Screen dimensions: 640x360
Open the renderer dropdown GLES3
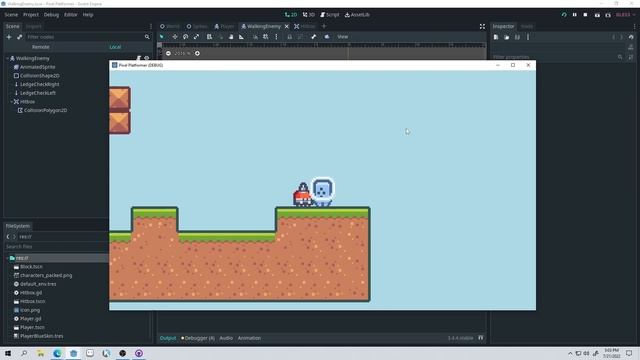pos(625,15)
